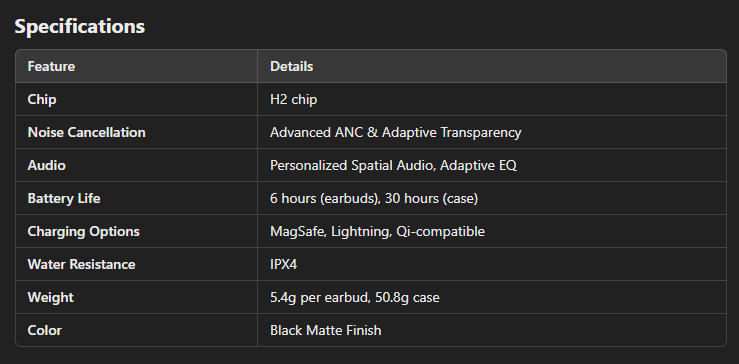Click the IPX4 rating cell
Viewport: 739px width, 364px height.
(492, 265)
